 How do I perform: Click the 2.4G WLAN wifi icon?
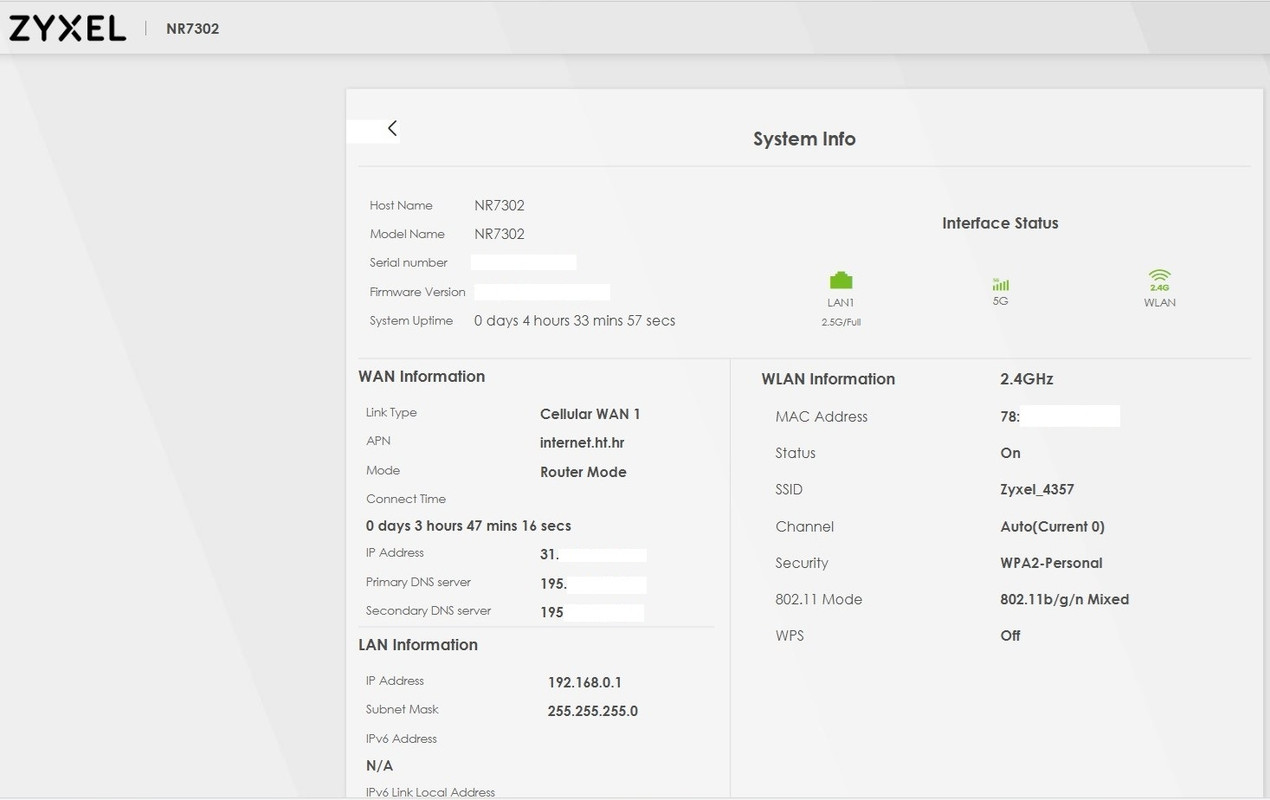1159,280
